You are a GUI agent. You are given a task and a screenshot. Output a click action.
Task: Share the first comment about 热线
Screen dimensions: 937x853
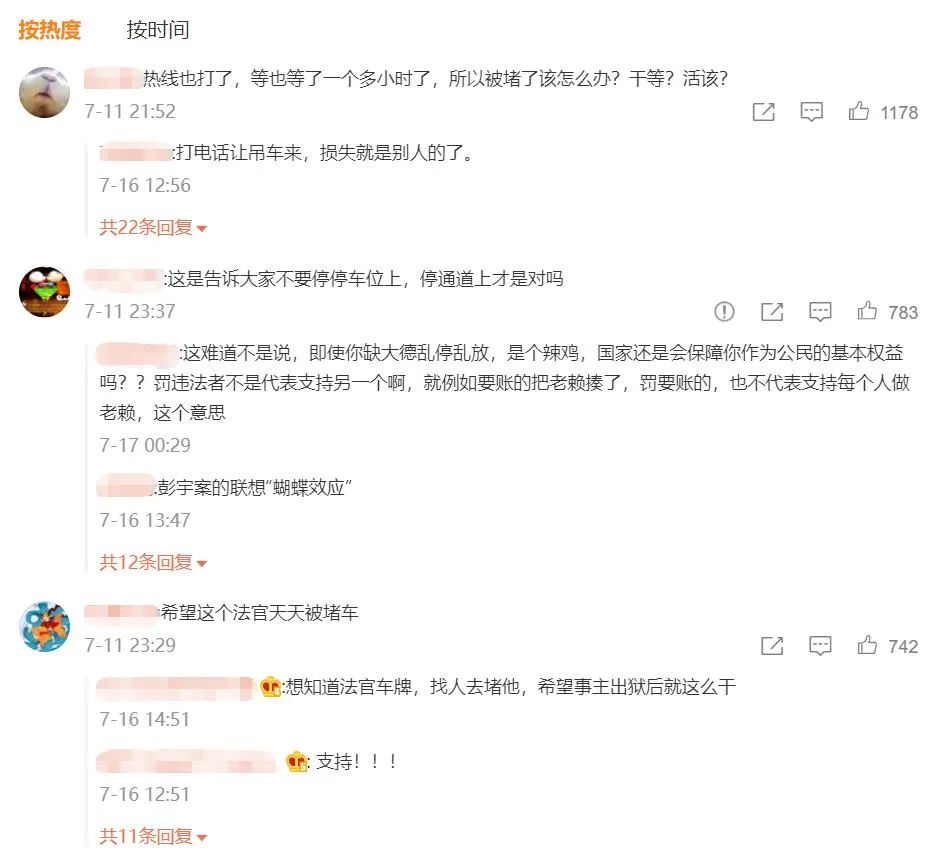[763, 112]
